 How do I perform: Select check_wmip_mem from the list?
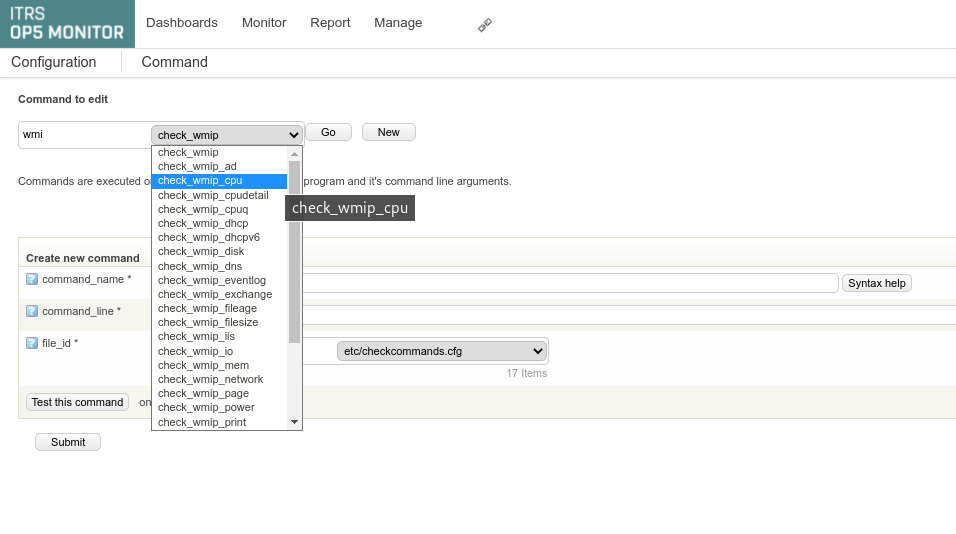219,365
